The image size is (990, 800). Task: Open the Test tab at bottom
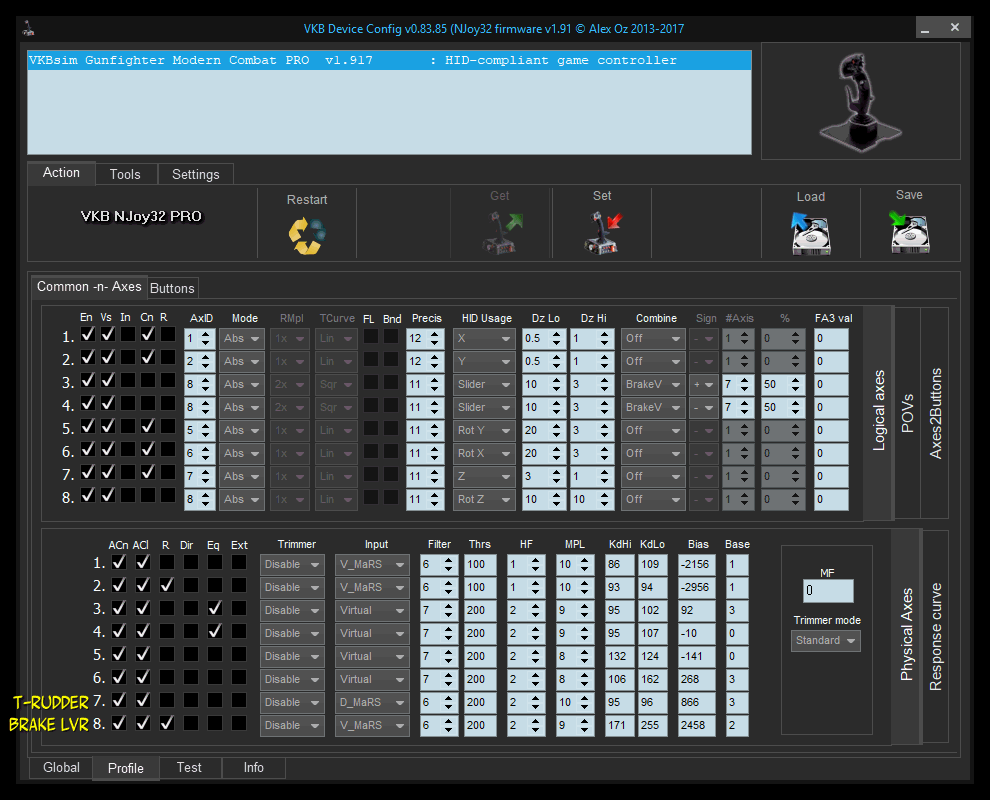tap(189, 768)
